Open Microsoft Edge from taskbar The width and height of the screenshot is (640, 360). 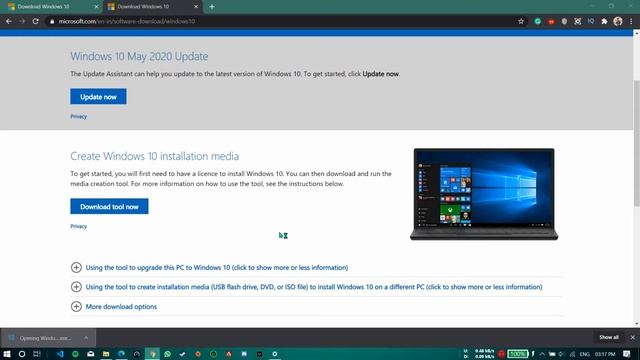point(121,354)
